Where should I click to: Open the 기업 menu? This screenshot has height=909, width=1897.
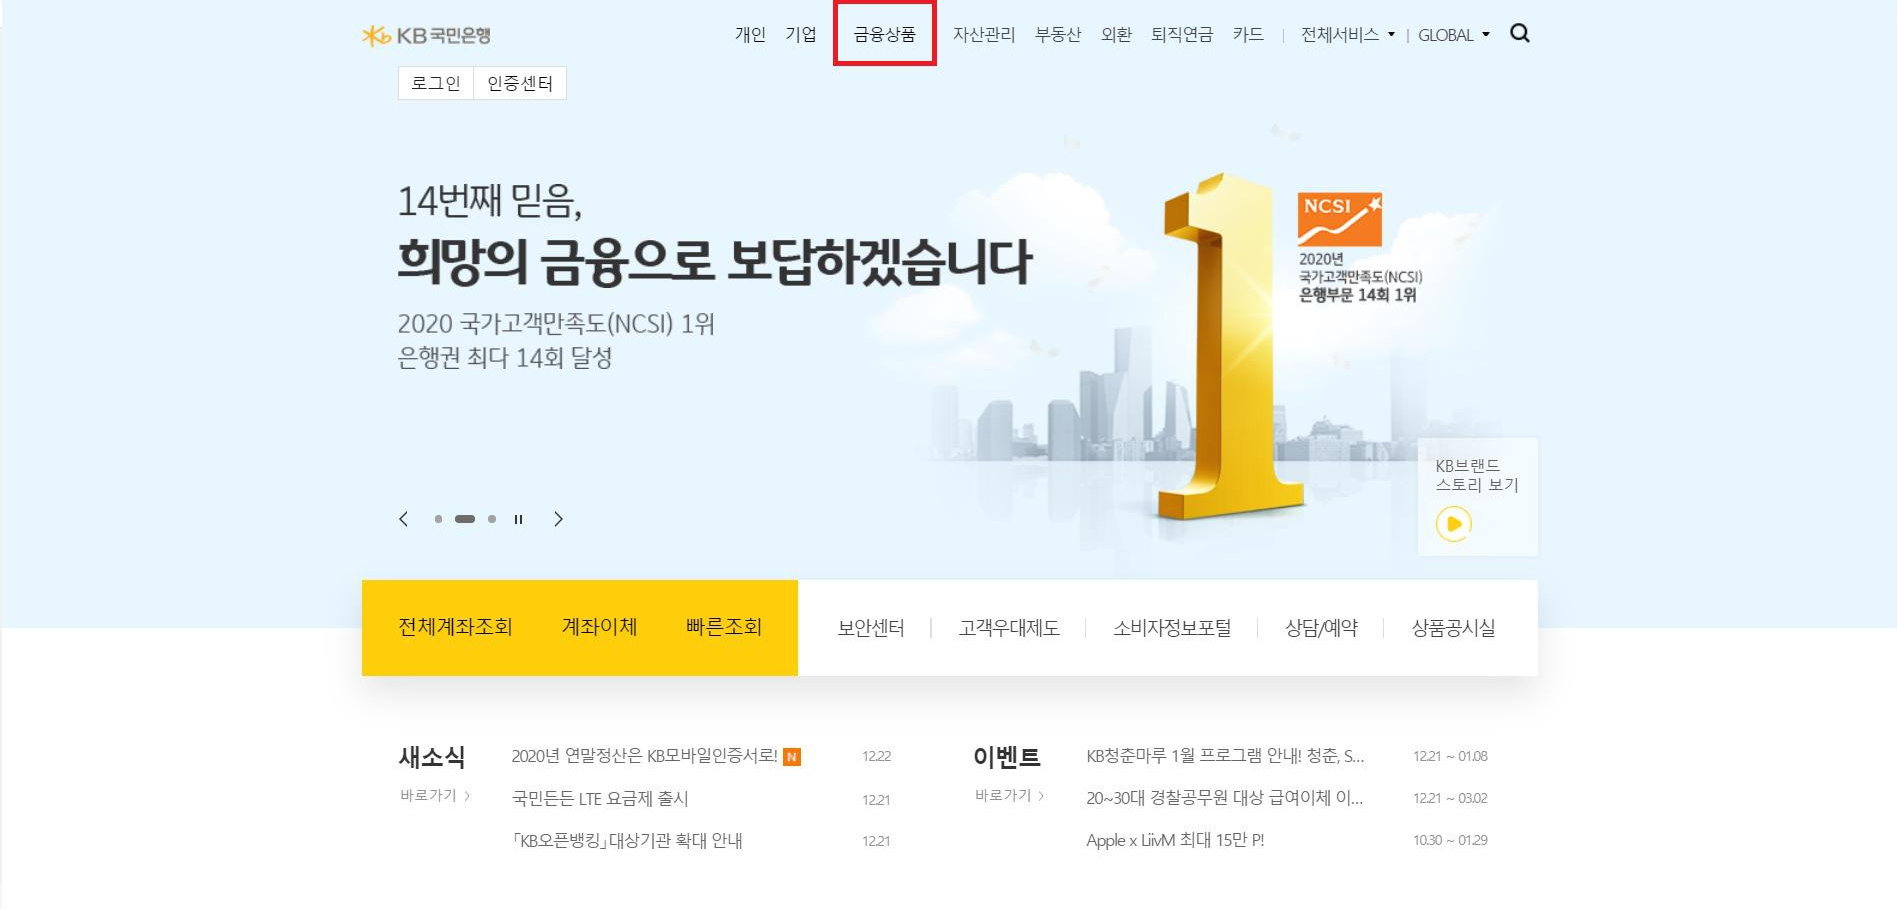point(801,35)
